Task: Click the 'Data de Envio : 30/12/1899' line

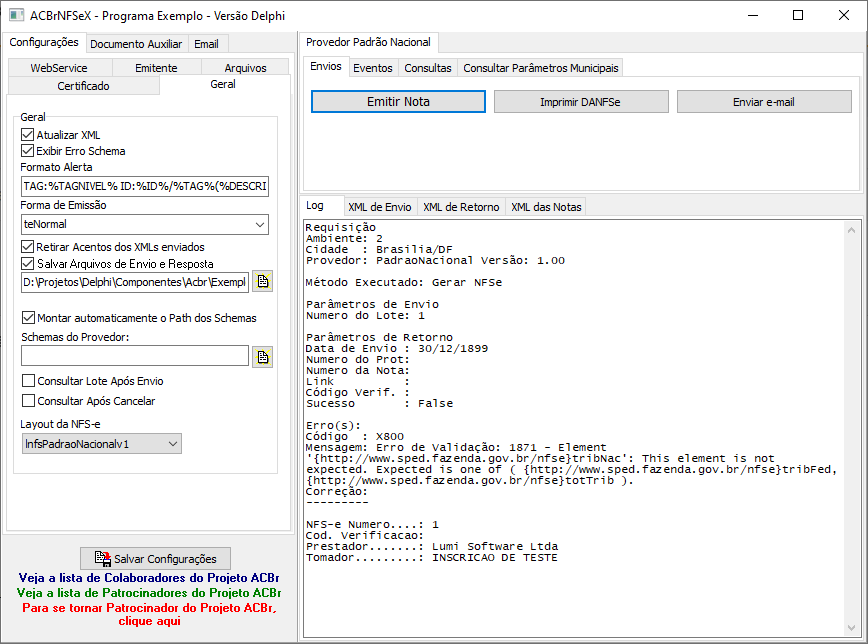Action: point(397,348)
